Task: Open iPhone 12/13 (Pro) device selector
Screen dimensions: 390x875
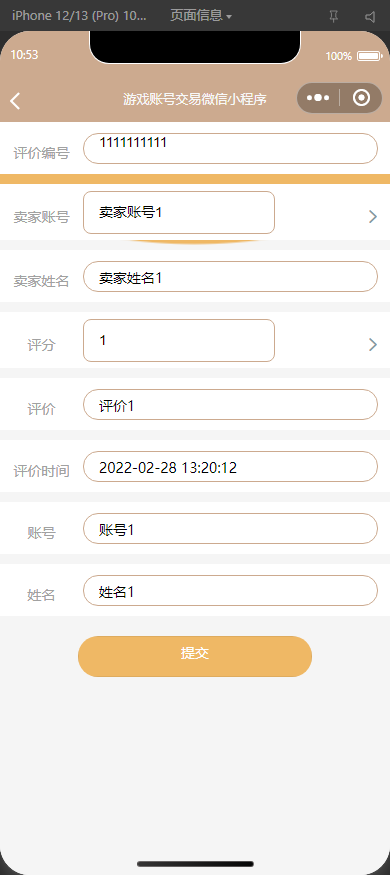Action: 79,16
